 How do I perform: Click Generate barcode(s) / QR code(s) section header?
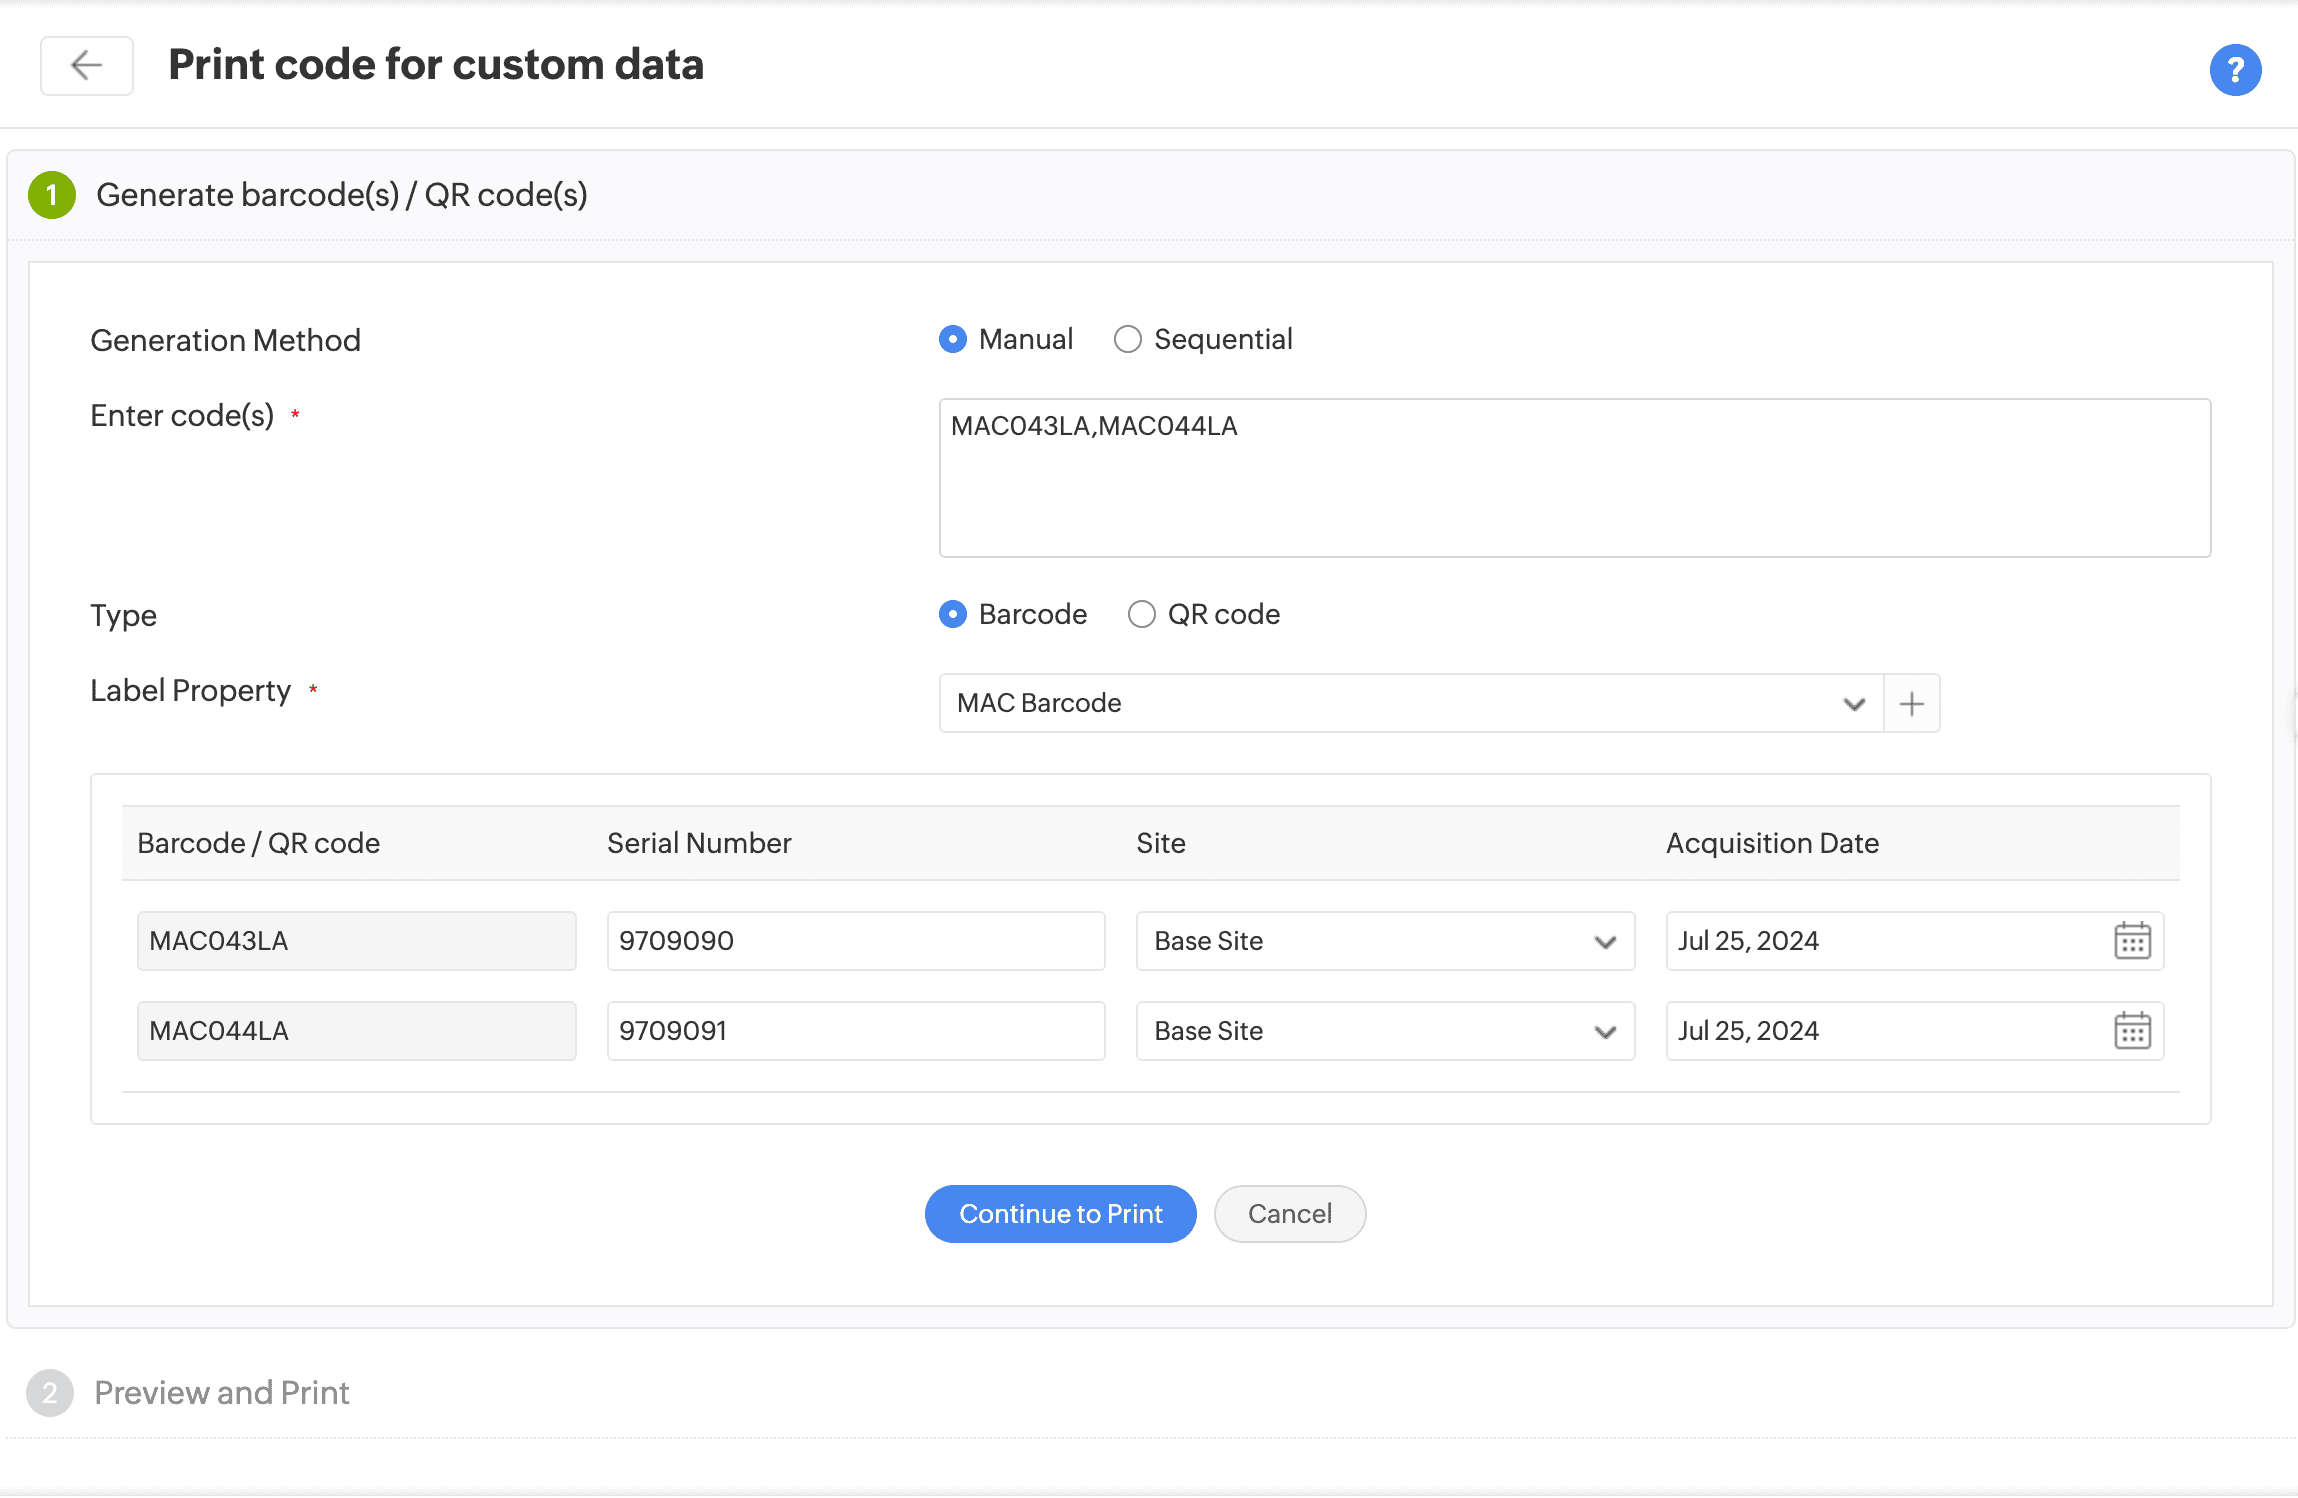[x=342, y=195]
